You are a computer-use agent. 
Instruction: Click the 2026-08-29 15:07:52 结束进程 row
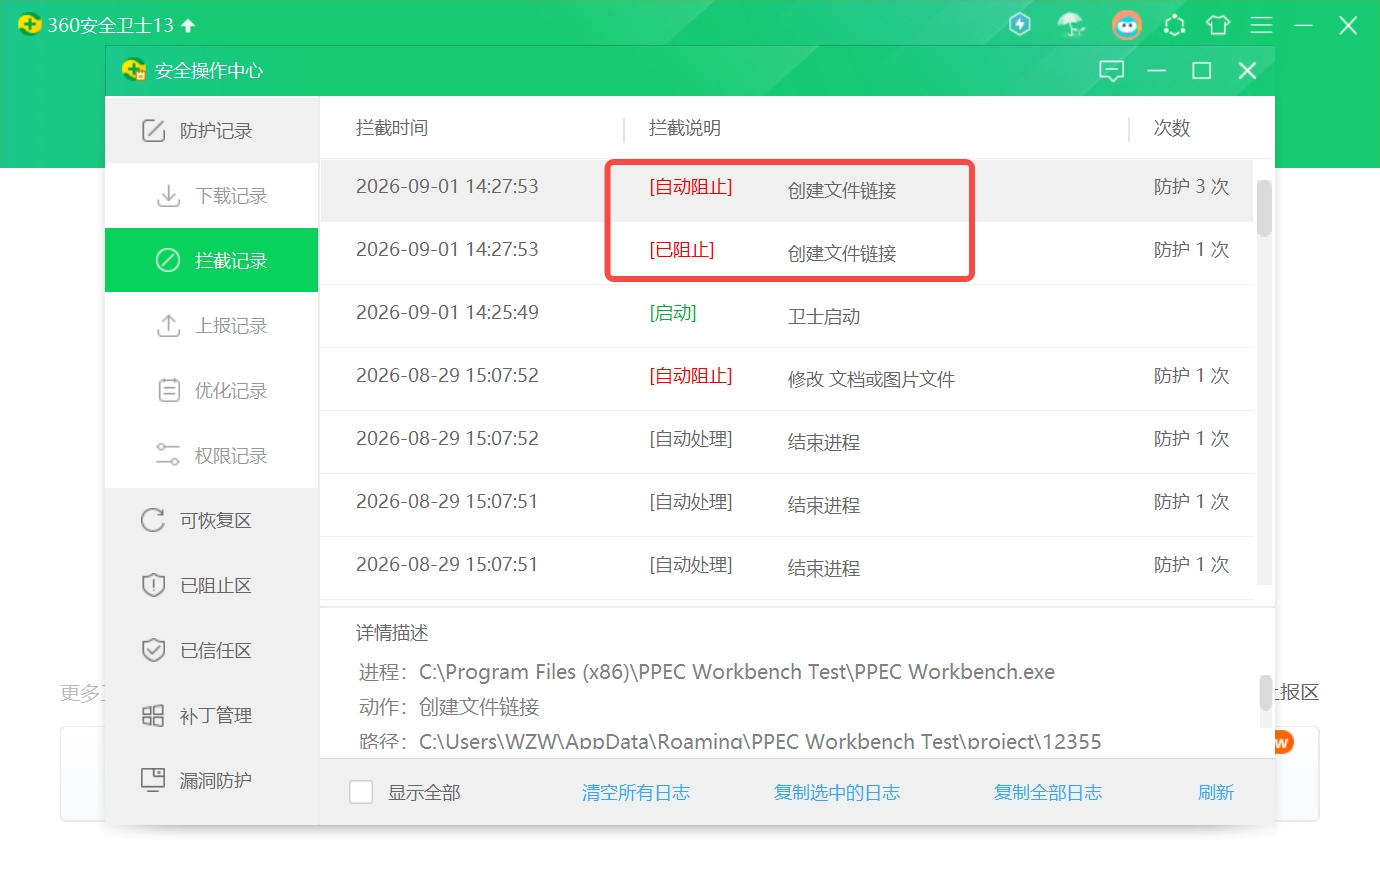(786, 442)
